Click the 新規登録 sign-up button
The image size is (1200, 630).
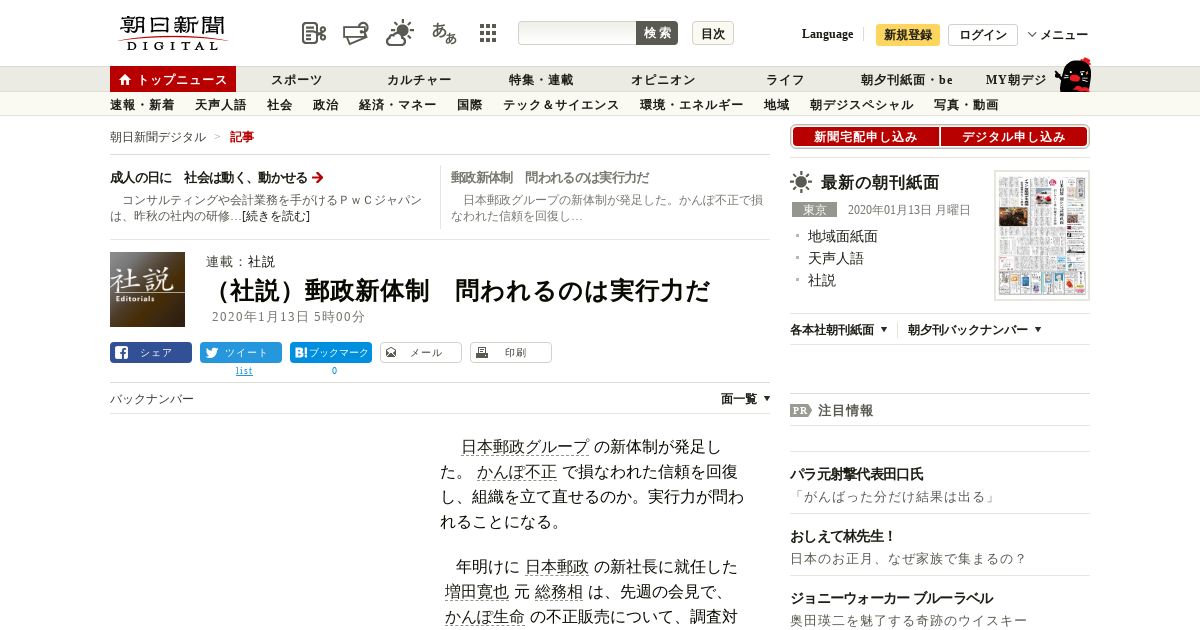(908, 35)
